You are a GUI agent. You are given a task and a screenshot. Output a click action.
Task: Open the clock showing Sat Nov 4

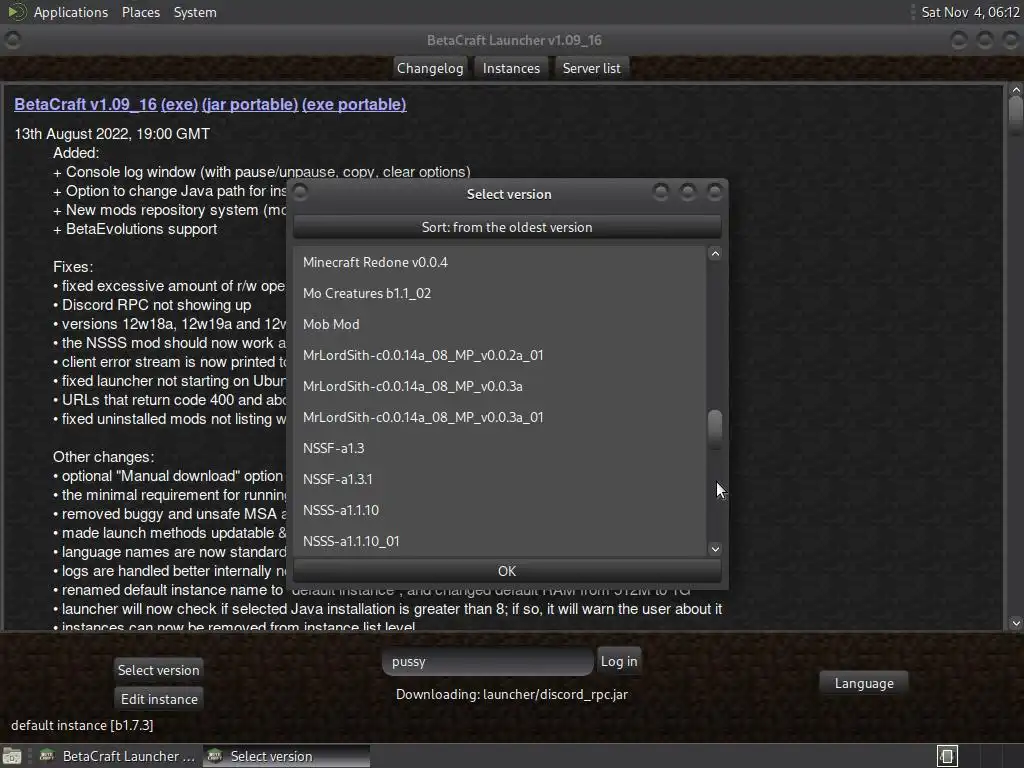tap(970, 12)
